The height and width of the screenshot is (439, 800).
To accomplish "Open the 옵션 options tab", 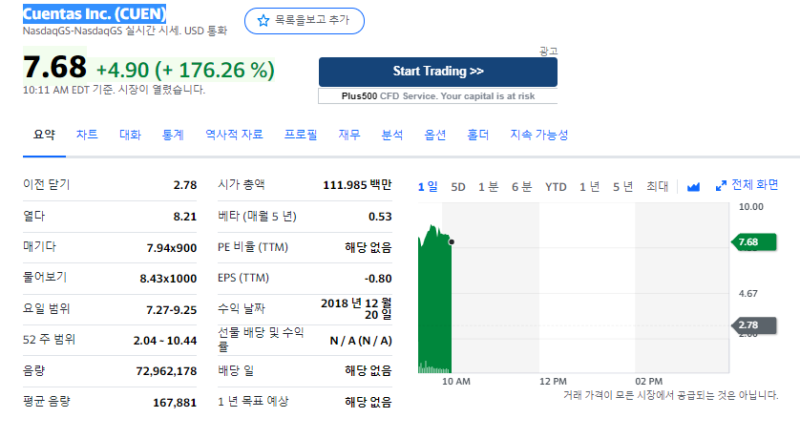I will coord(435,135).
